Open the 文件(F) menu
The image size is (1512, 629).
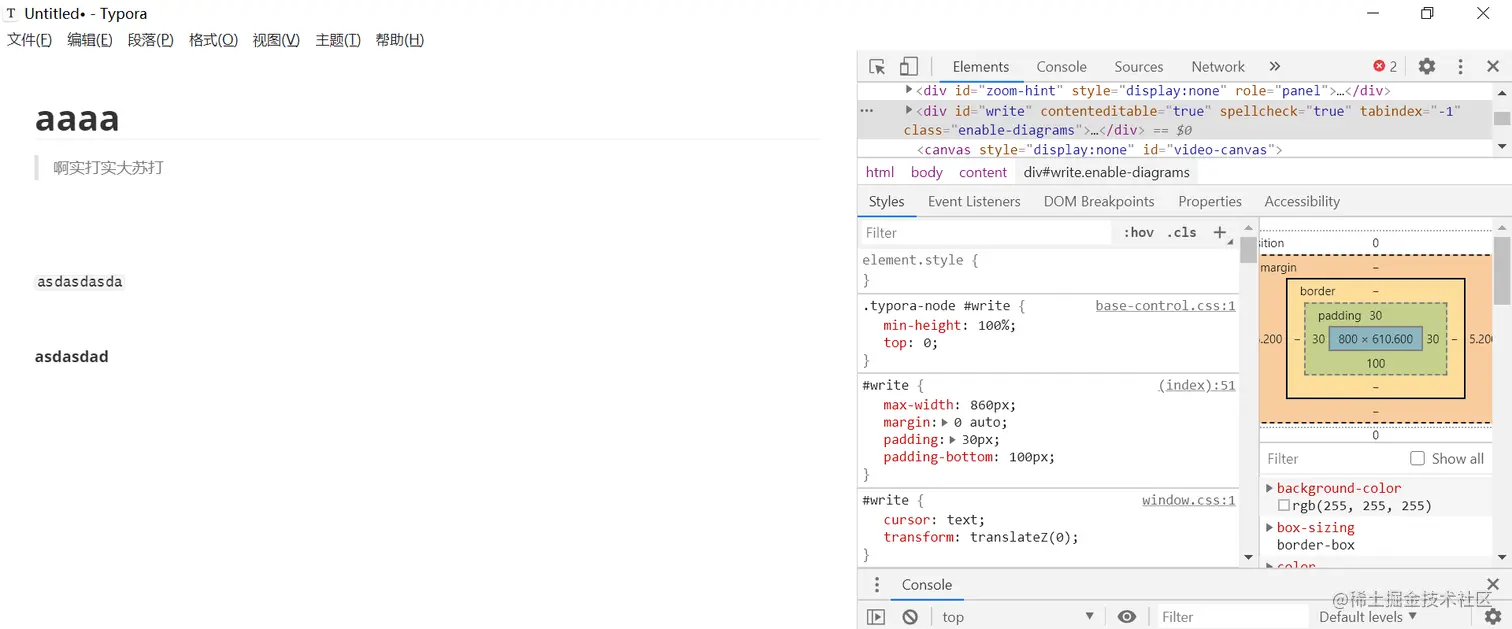[x=30, y=40]
